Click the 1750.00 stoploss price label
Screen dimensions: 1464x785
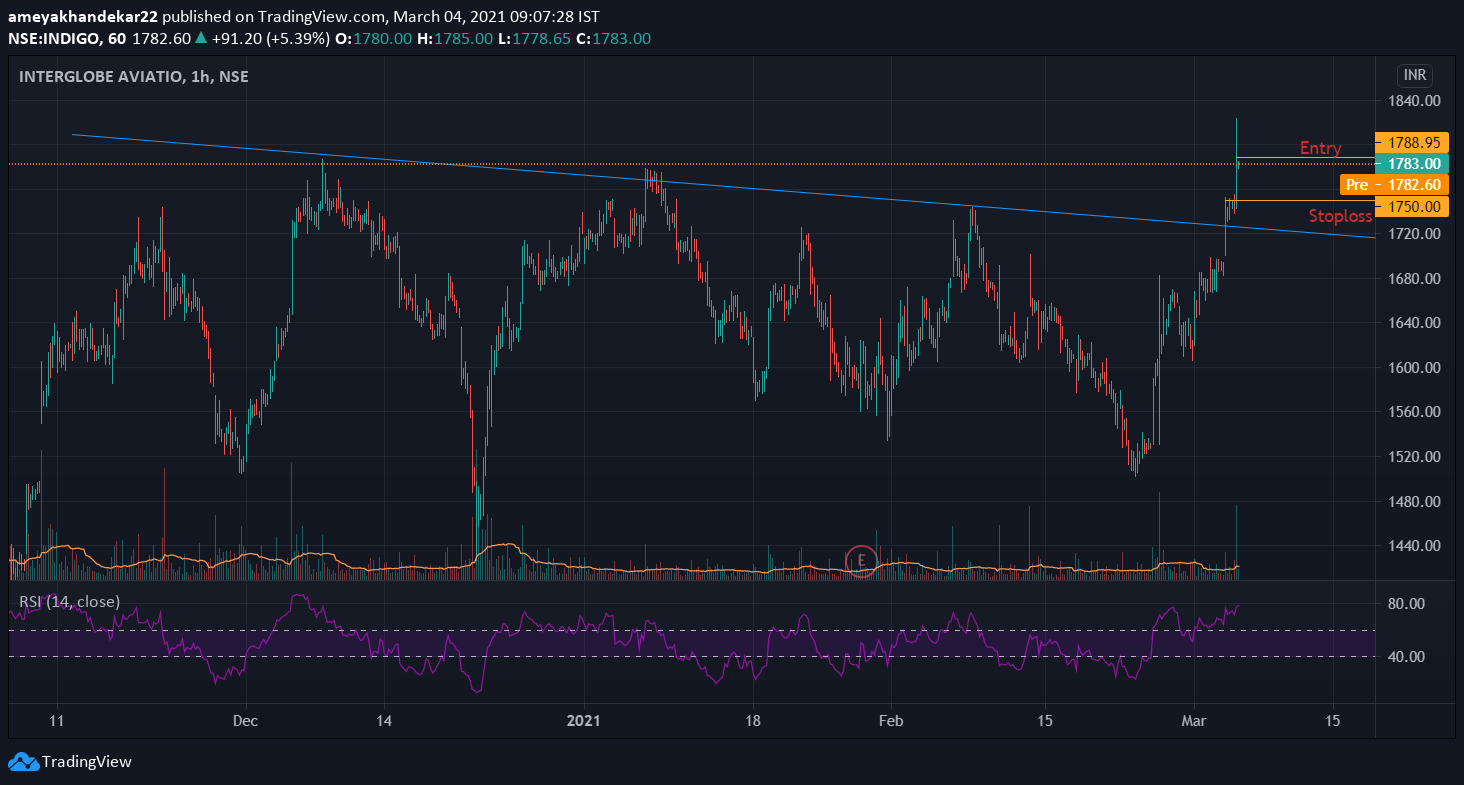(1412, 206)
